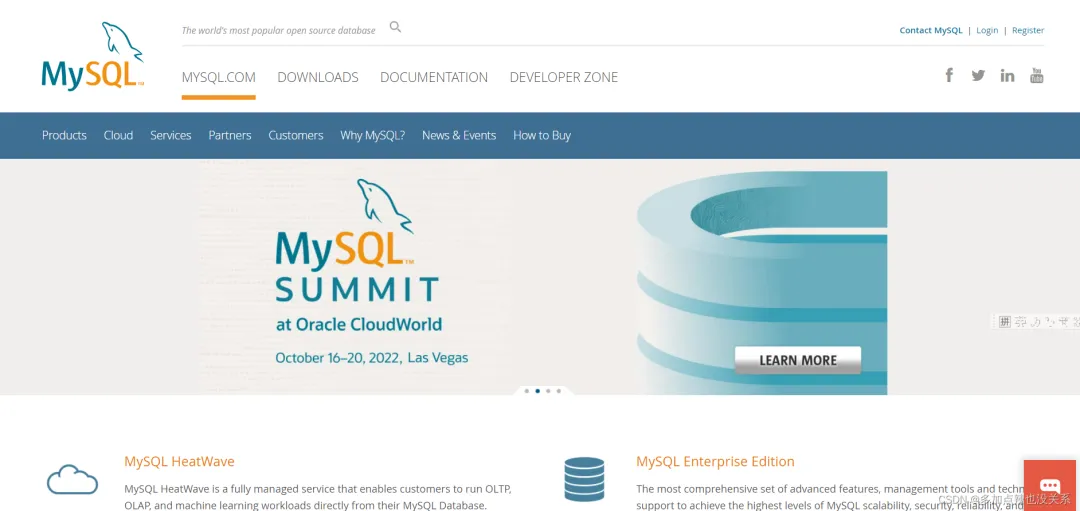Open the Products menu
1080x511 pixels.
64,135
